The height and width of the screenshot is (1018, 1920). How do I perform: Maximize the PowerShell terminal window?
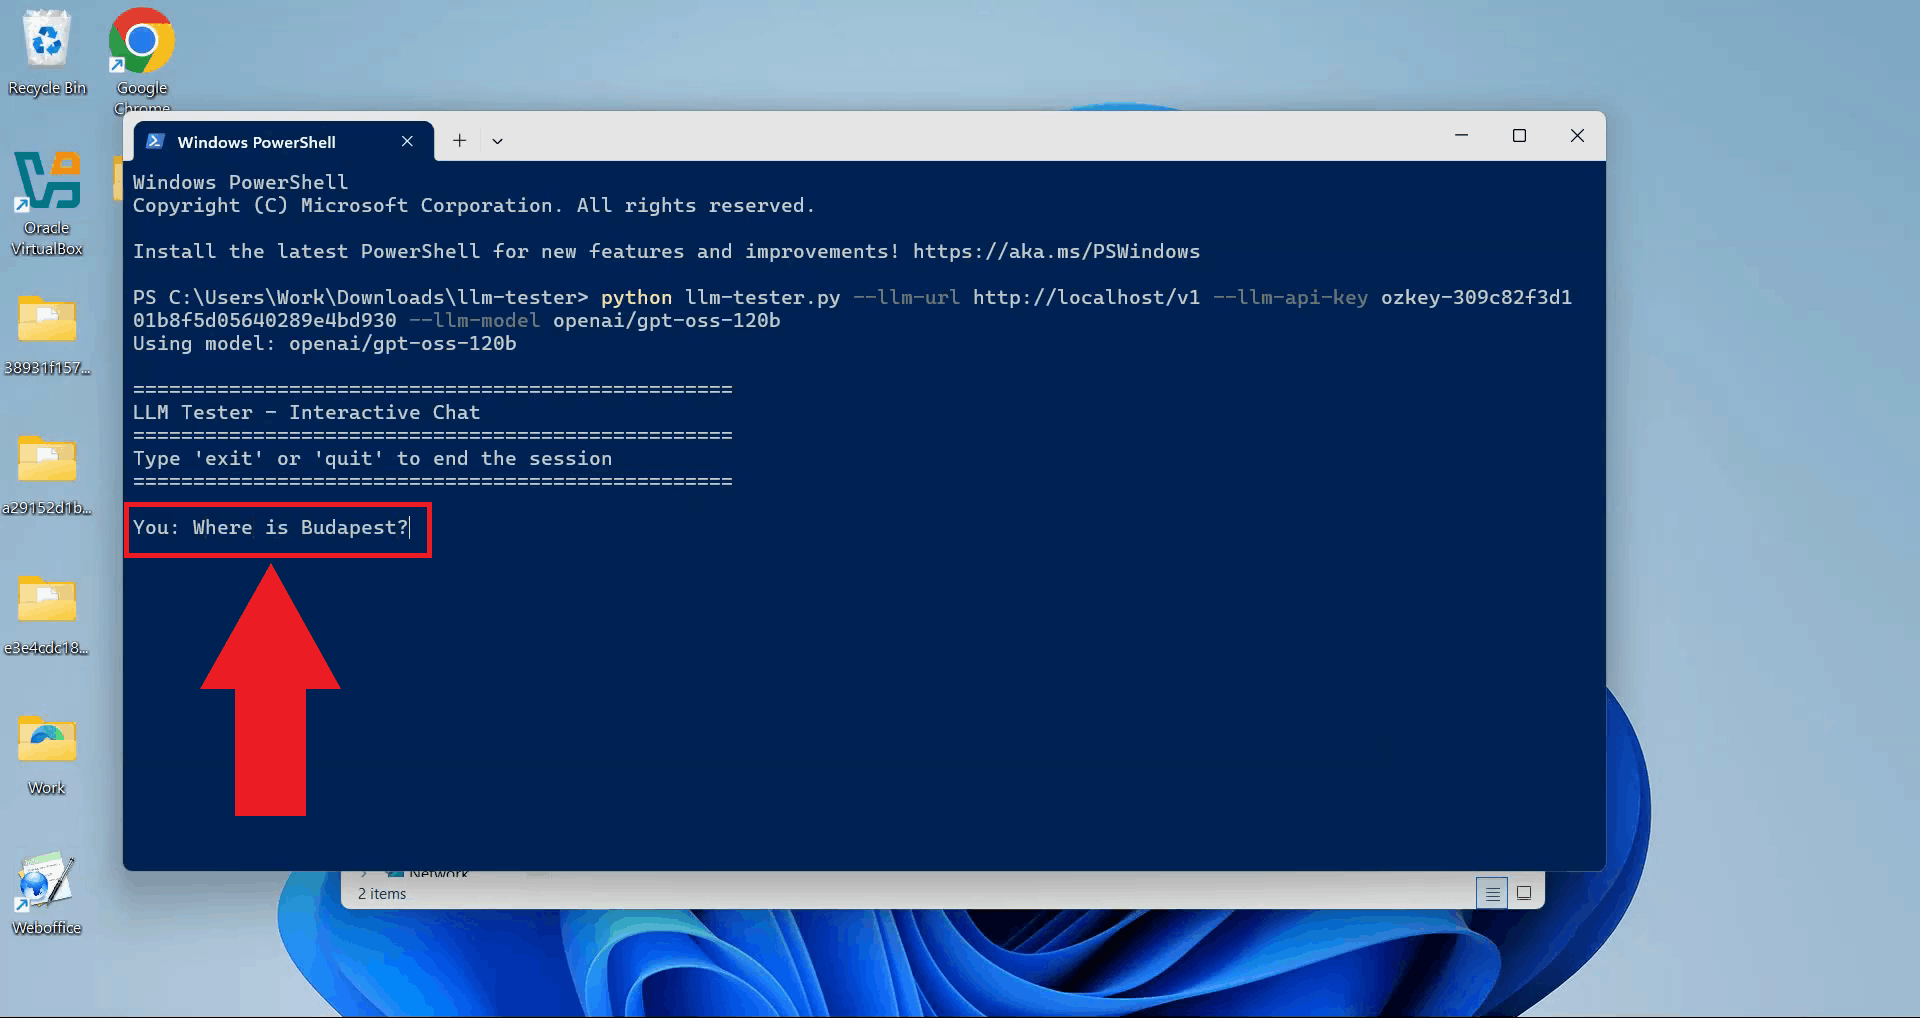click(1519, 136)
